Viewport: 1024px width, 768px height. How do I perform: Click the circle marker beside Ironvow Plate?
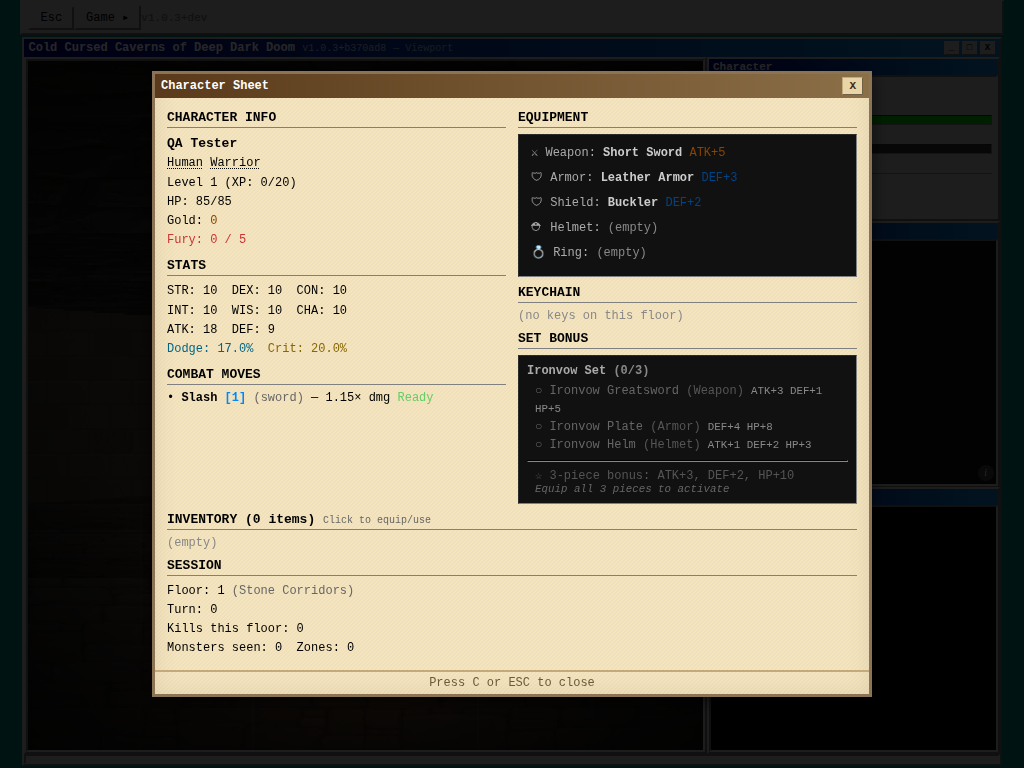click(539, 426)
